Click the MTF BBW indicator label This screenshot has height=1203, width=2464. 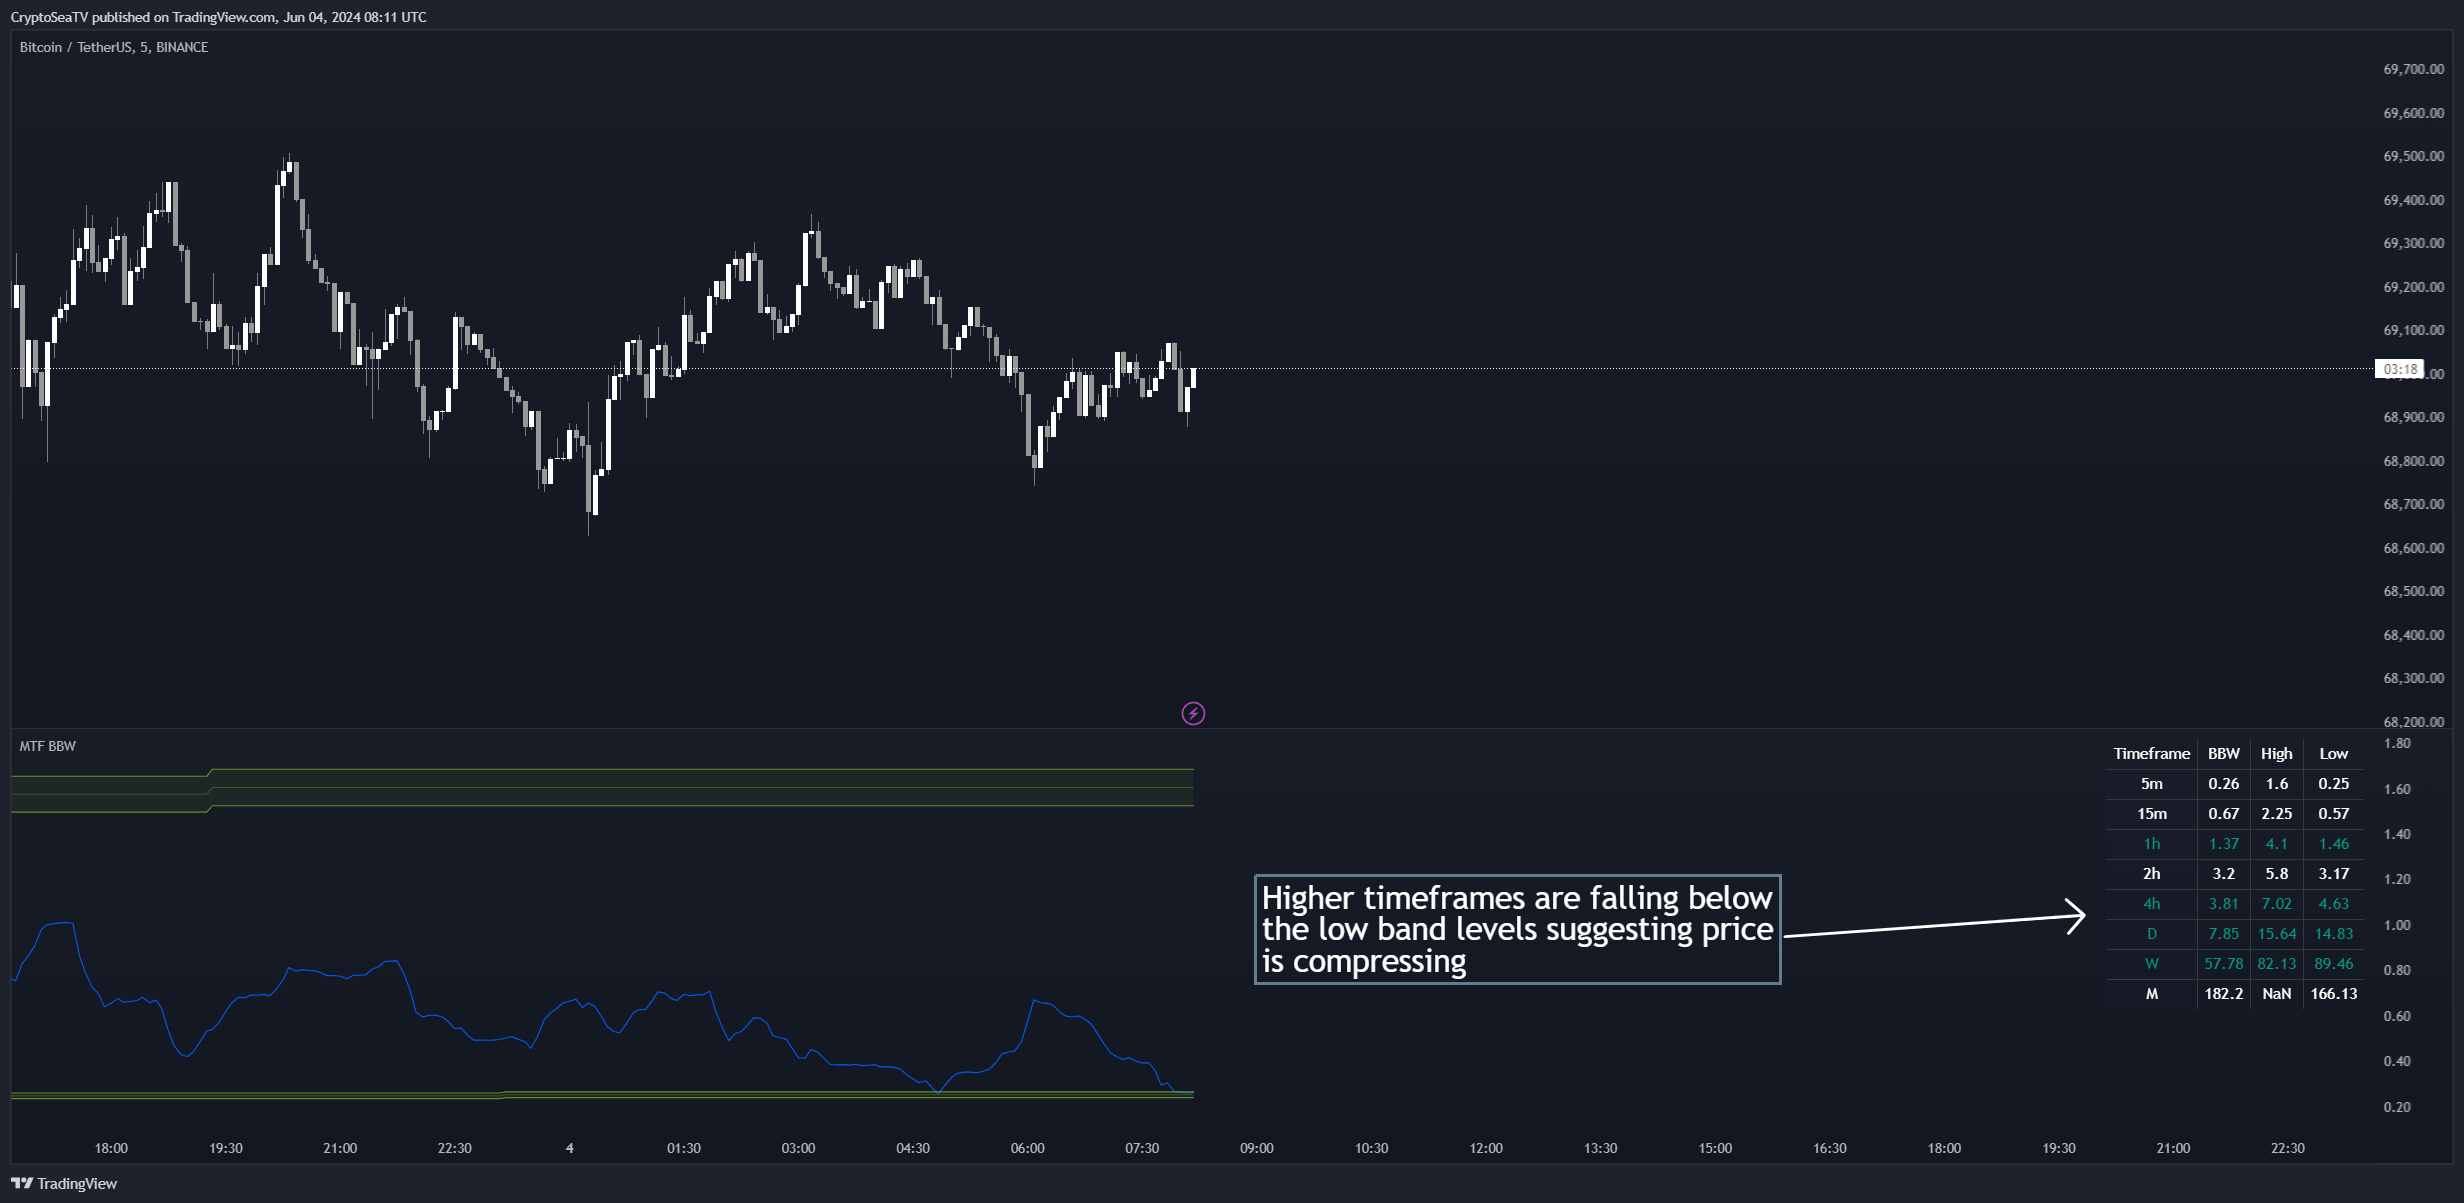48,746
